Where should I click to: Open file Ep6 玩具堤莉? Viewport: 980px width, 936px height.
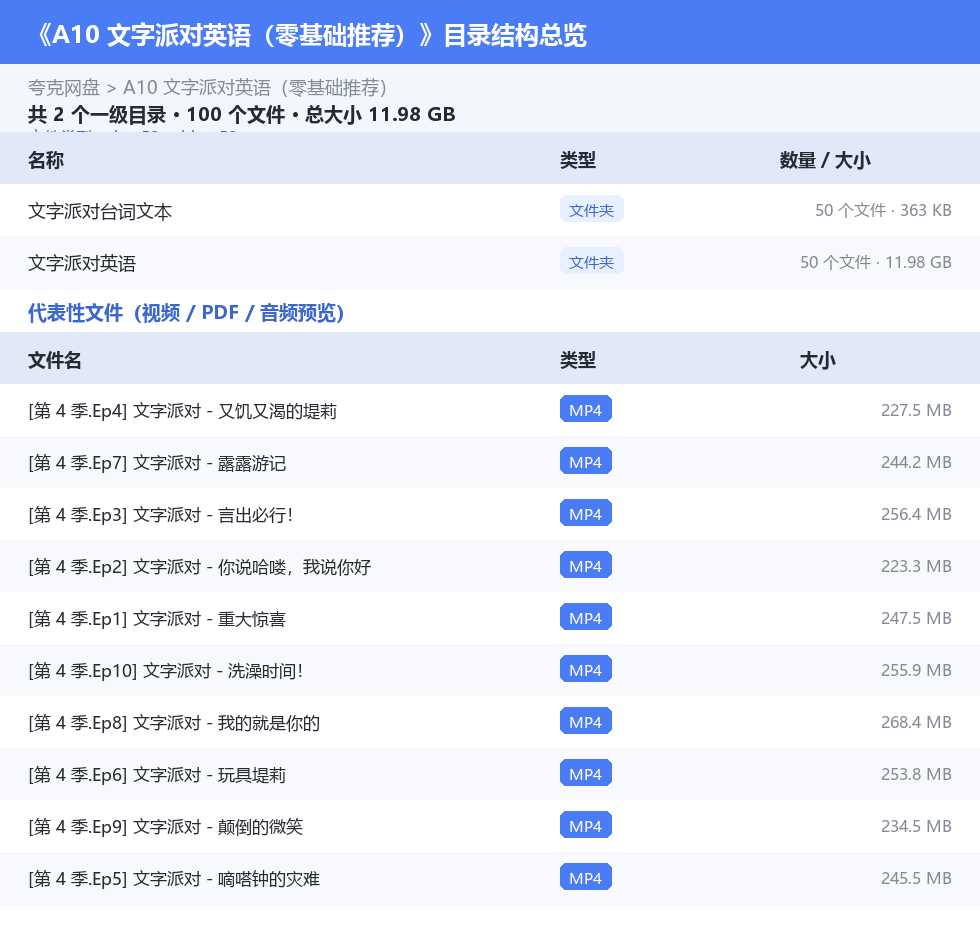[x=157, y=775]
